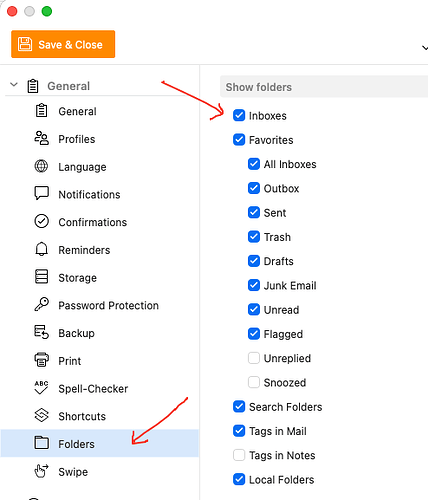Viewport: 428px width, 500px height.
Task: Click the Storage database icon
Action: pyautogui.click(x=41, y=277)
